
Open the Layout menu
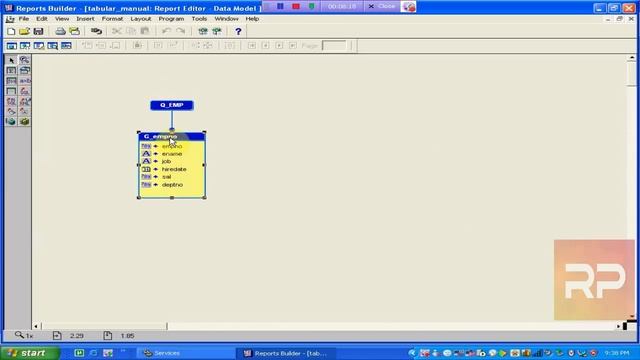click(x=141, y=19)
